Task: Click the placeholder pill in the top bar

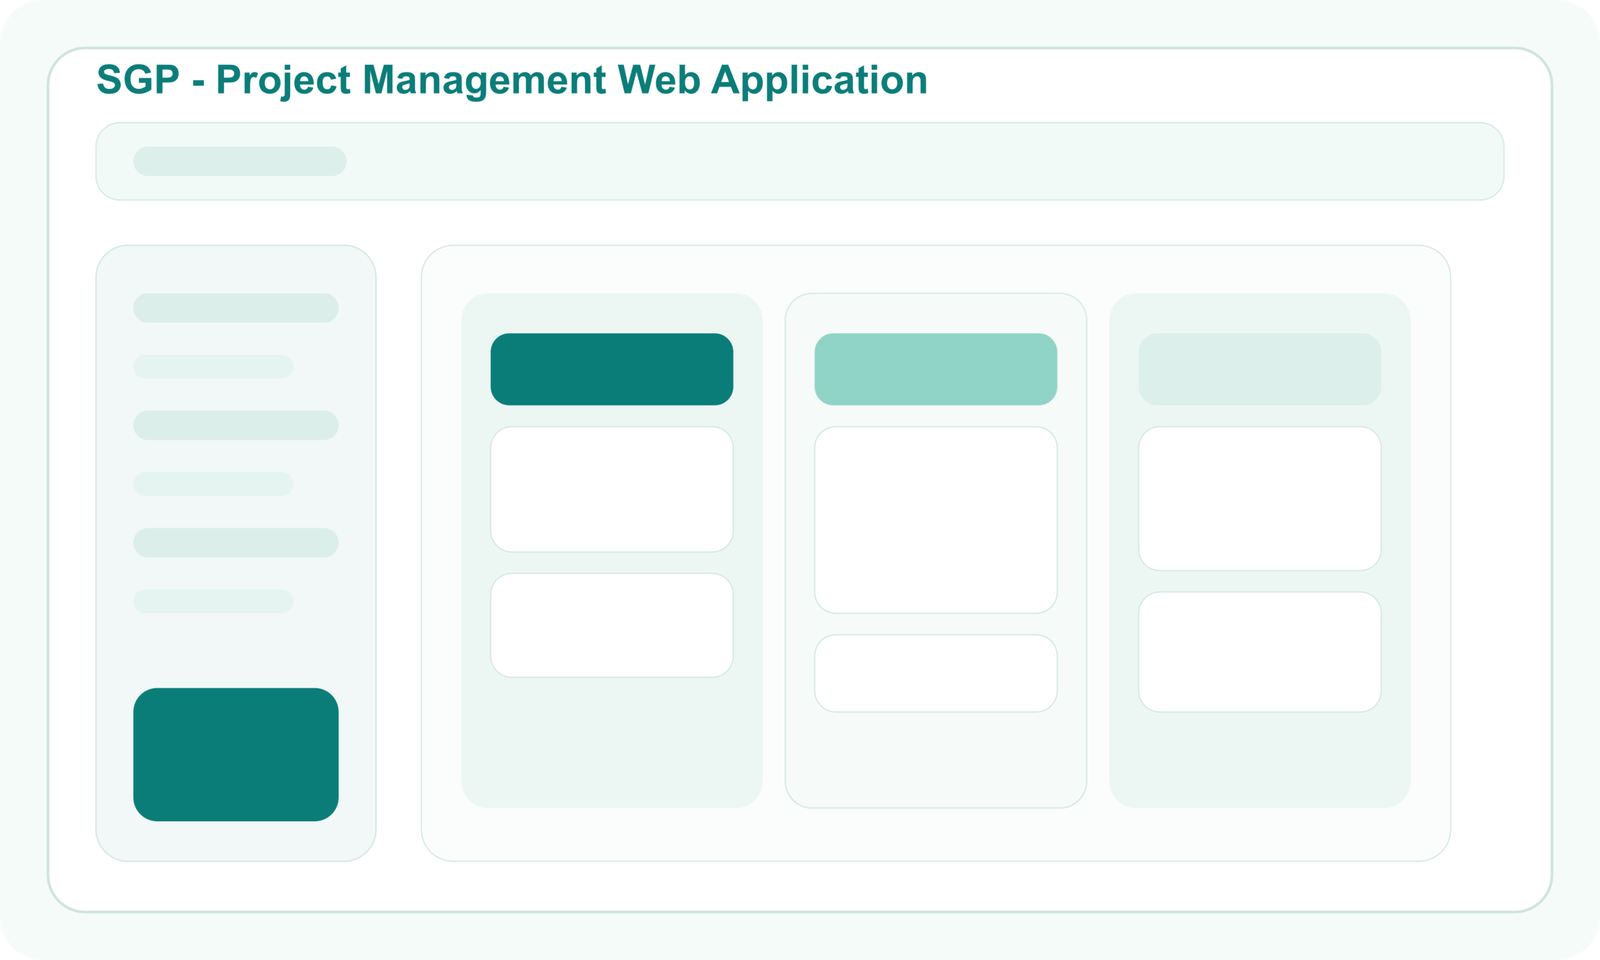Action: coord(240,161)
